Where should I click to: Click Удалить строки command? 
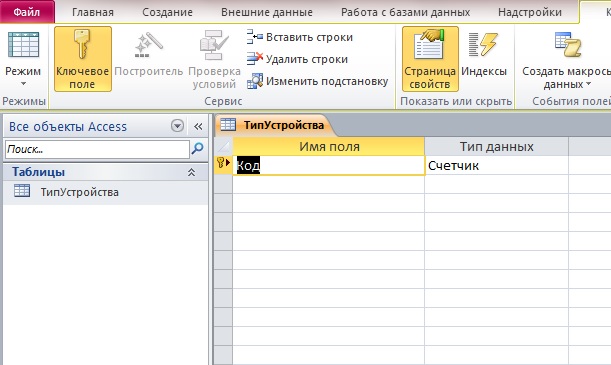[297, 59]
